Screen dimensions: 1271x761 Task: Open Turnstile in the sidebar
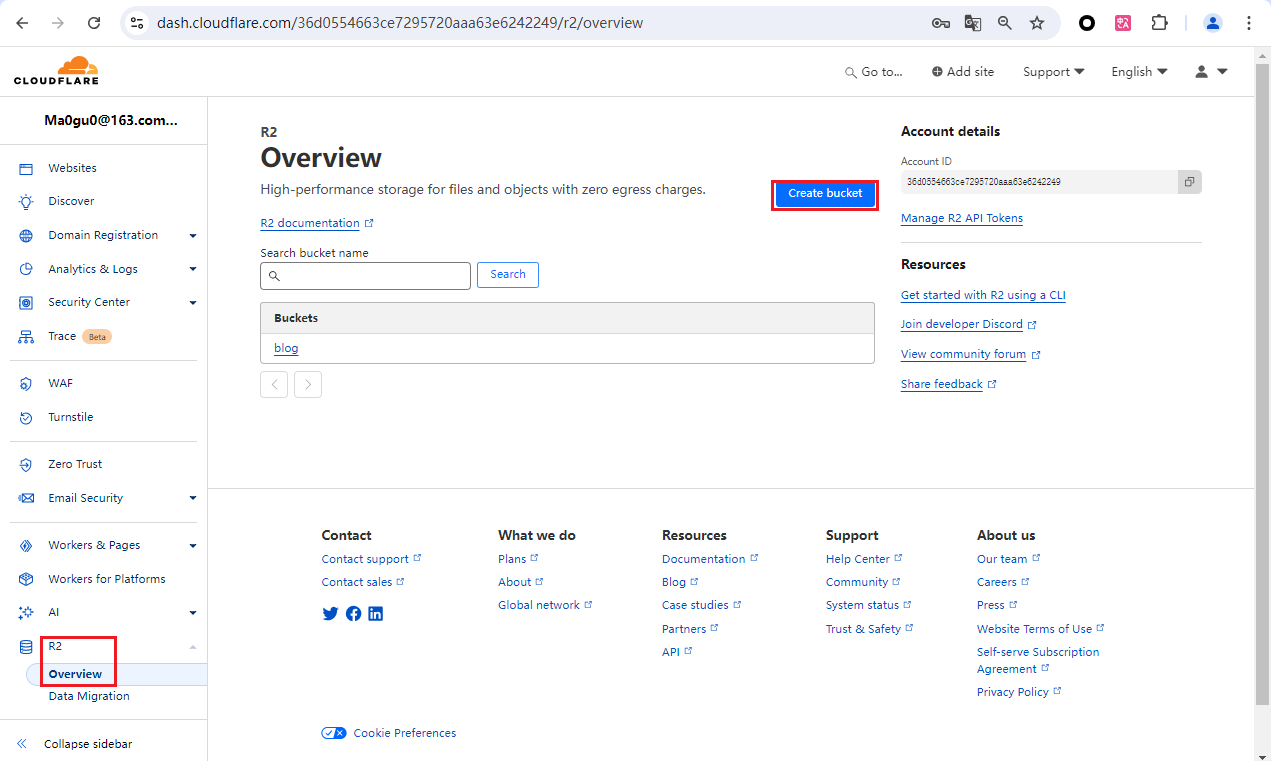coord(70,417)
